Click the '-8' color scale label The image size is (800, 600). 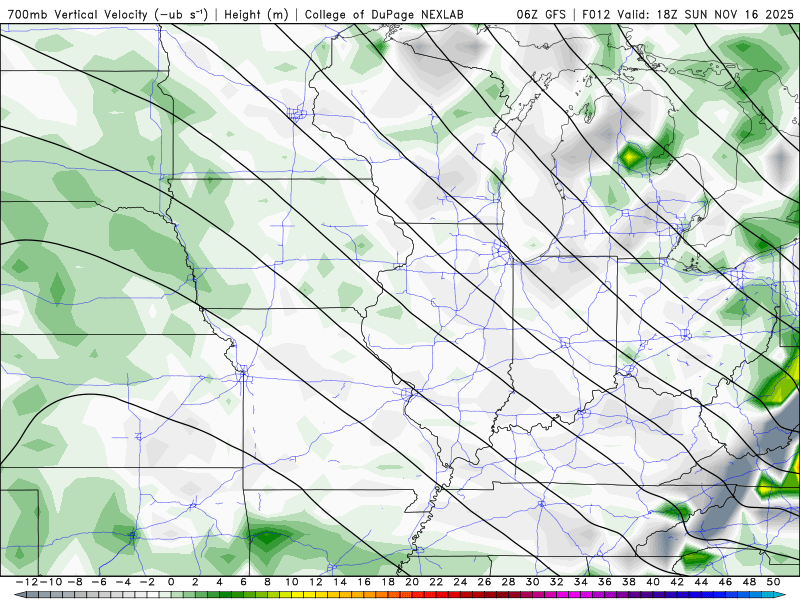[74, 582]
